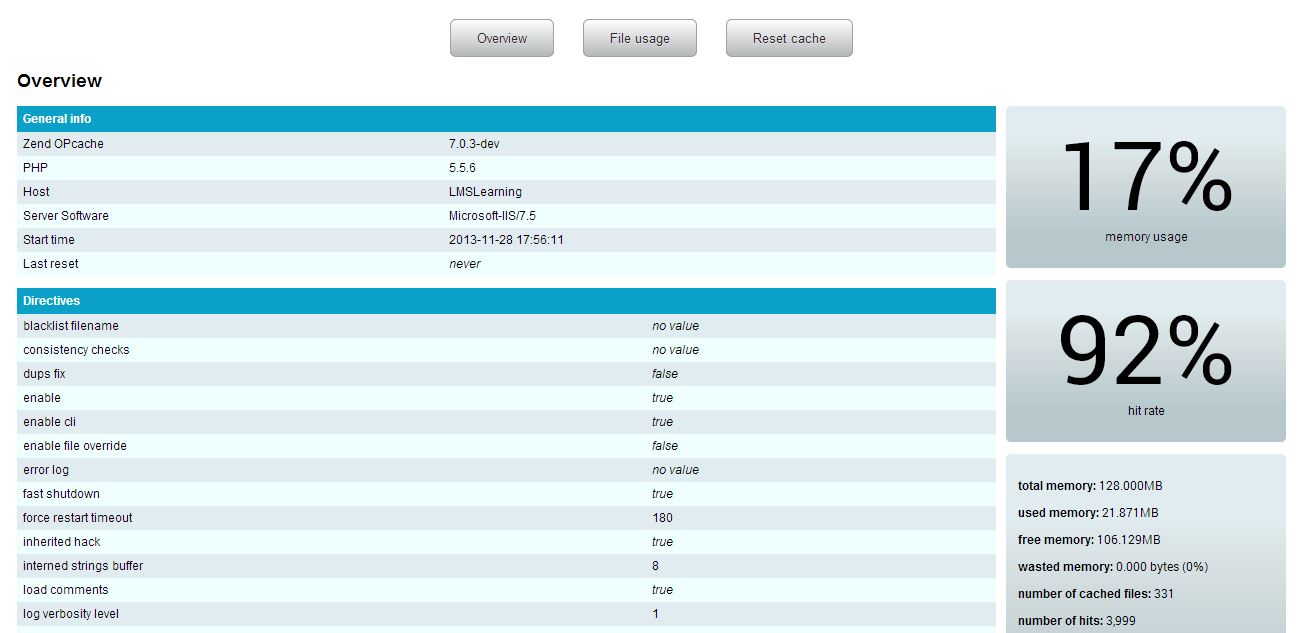Image resolution: width=1303 pixels, height=633 pixels.
Task: Click the hit rate caption
Action: [1146, 411]
